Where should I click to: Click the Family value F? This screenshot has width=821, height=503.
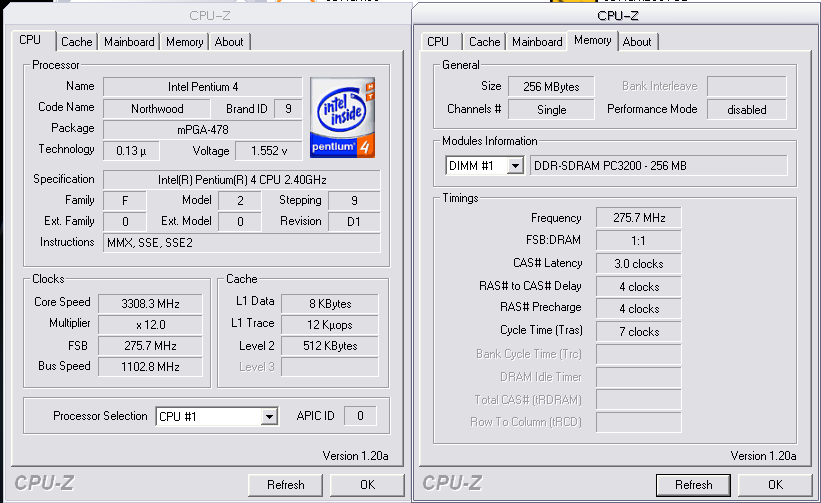click(125, 200)
